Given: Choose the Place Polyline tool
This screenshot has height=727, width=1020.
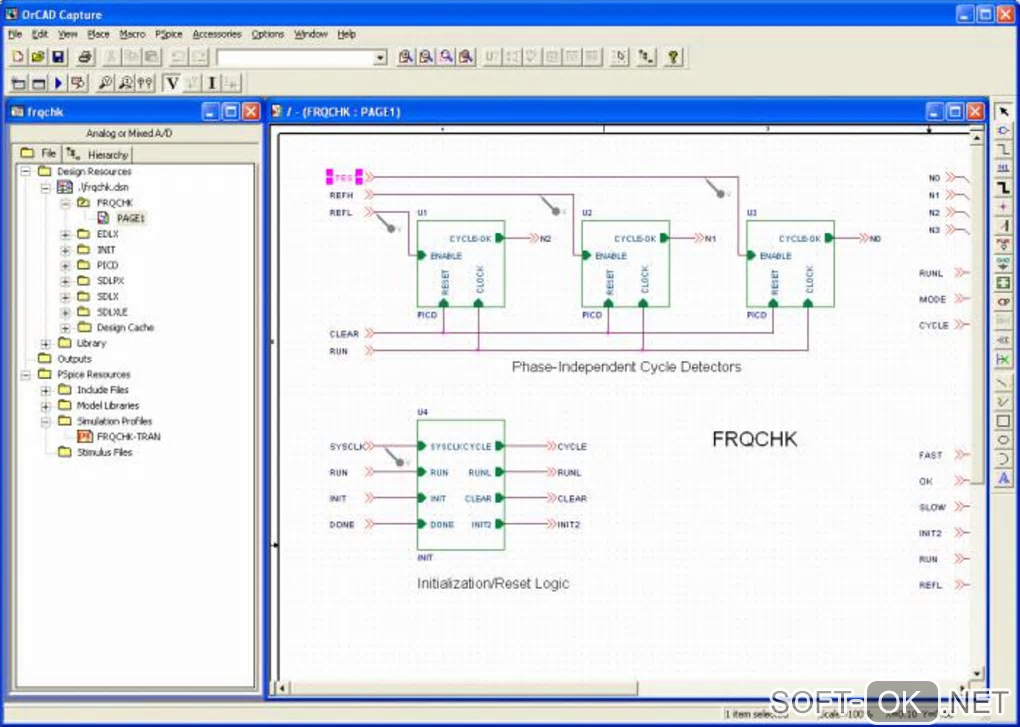Looking at the screenshot, I should pyautogui.click(x=1003, y=402).
